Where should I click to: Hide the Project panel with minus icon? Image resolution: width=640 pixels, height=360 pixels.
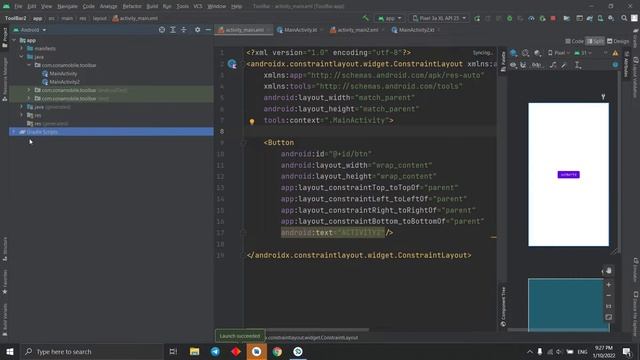click(208, 30)
